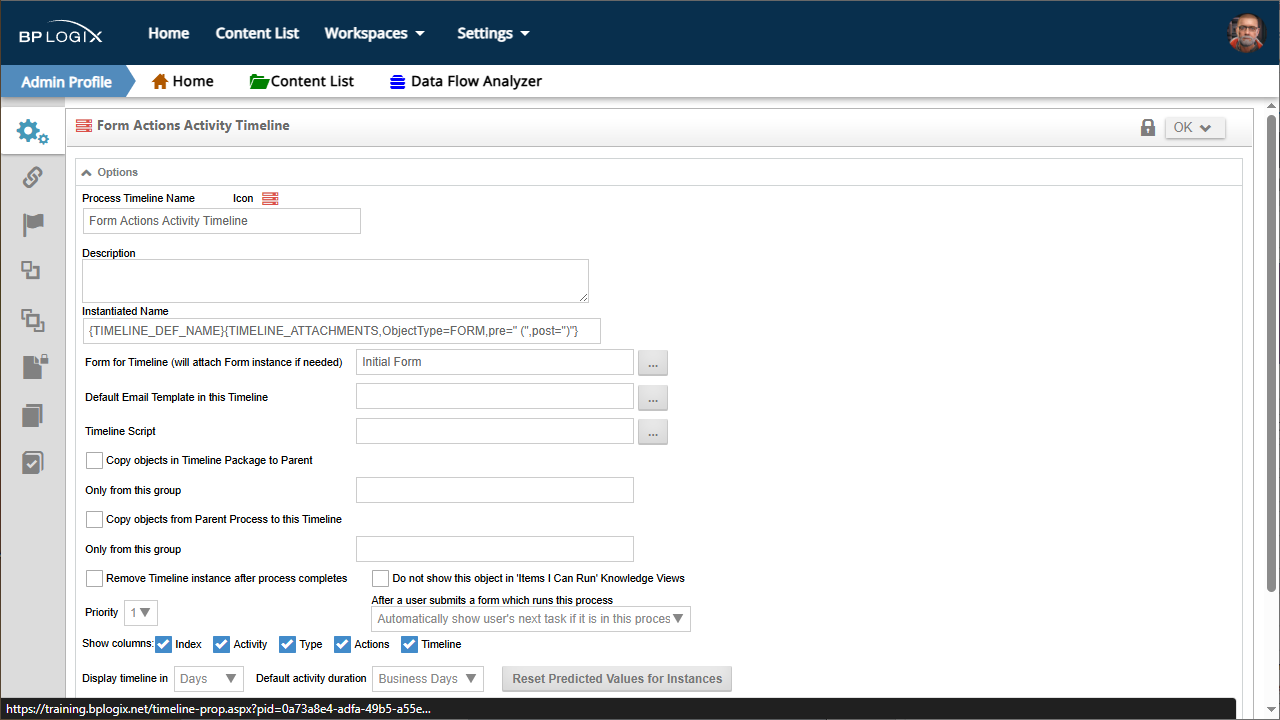The image size is (1280, 720).
Task: Open the OK dropdown button
Action: click(x=1195, y=128)
